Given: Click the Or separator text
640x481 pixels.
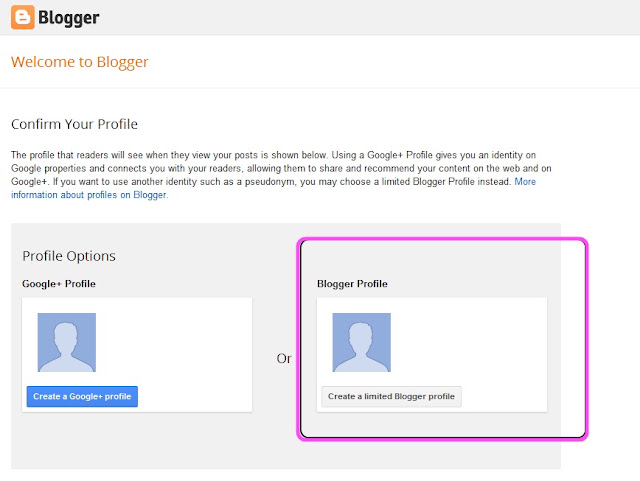Looking at the screenshot, I should click(284, 359).
